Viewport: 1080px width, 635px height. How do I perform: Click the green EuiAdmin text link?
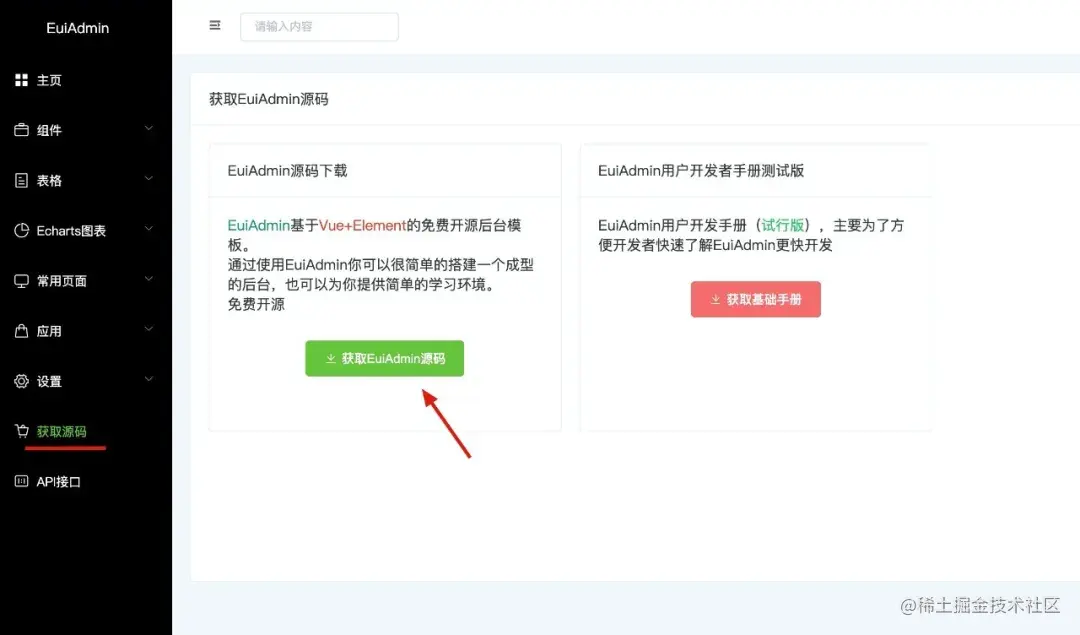tap(258, 225)
